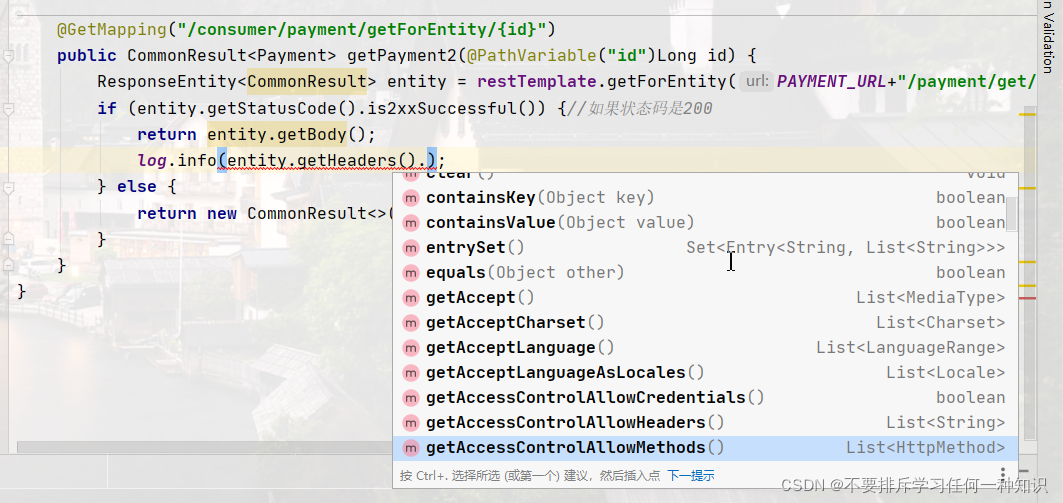Screen dimensions: 1063x503
Task: Click List<HttpMethod> return type label
Action: [x=925, y=448]
